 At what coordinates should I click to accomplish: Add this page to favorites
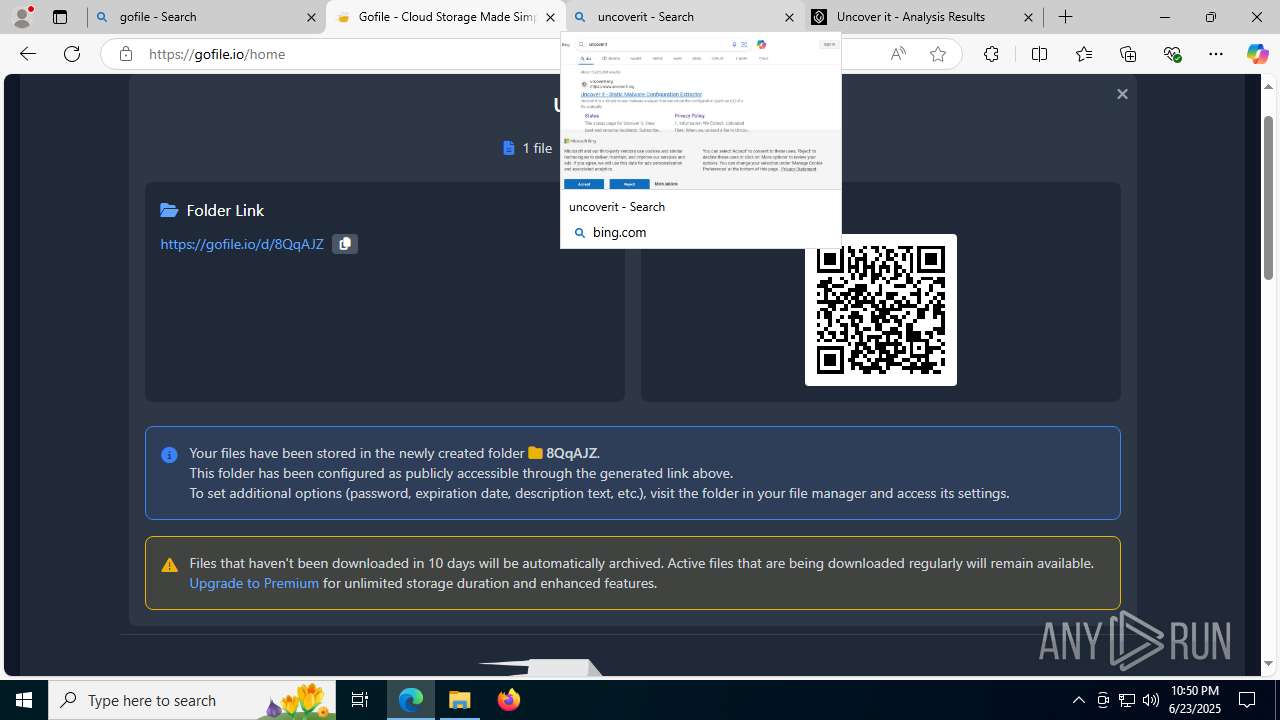pyautogui.click(x=938, y=54)
